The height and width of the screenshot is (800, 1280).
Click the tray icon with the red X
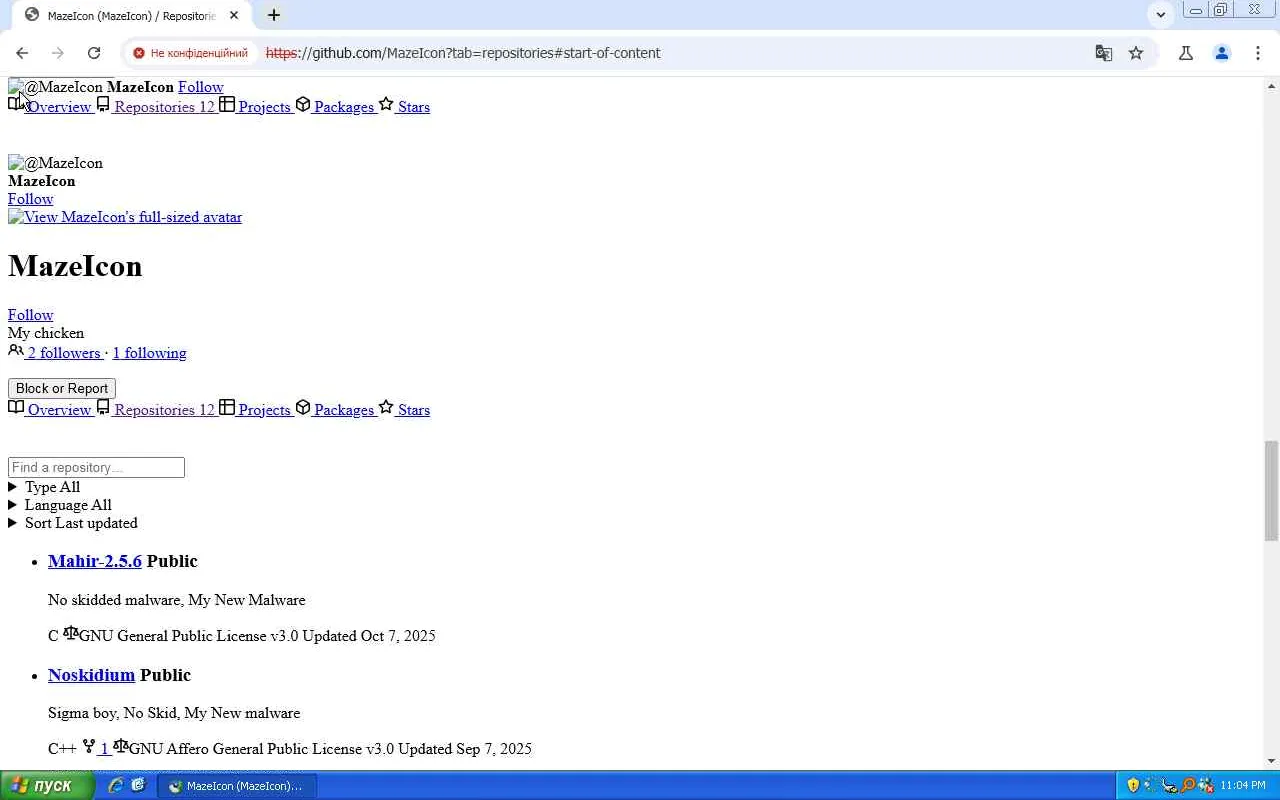pos(1205,786)
